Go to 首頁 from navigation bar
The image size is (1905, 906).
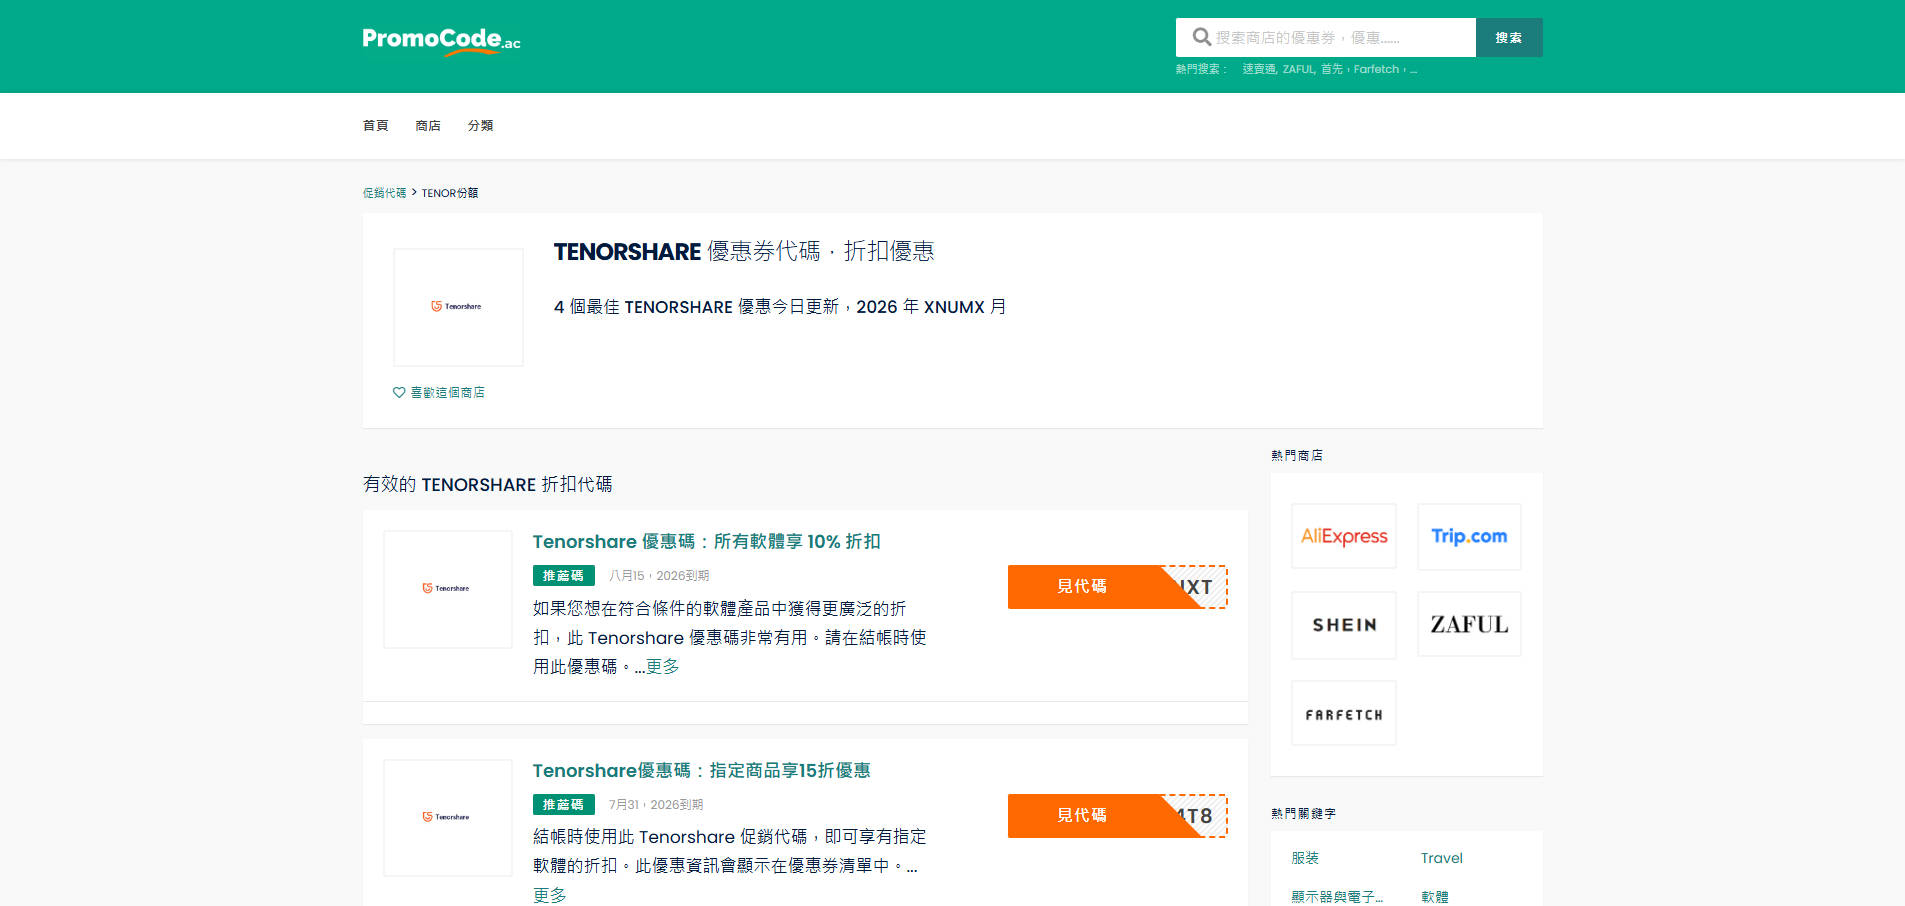[x=375, y=125]
